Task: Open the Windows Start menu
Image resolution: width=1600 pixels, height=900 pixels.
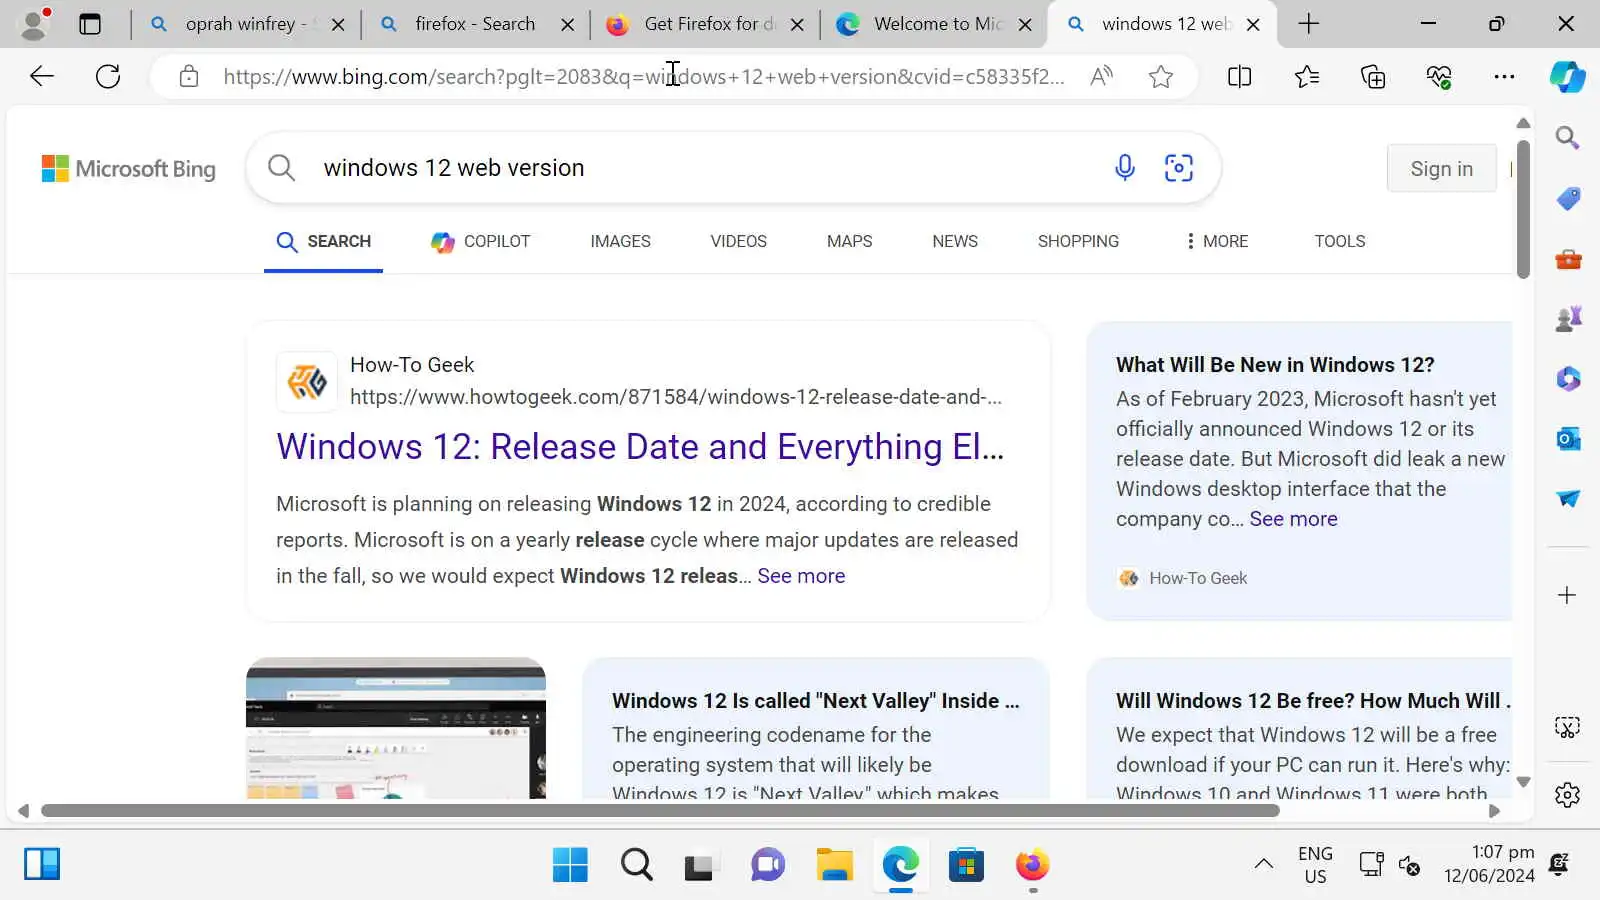Action: point(570,865)
